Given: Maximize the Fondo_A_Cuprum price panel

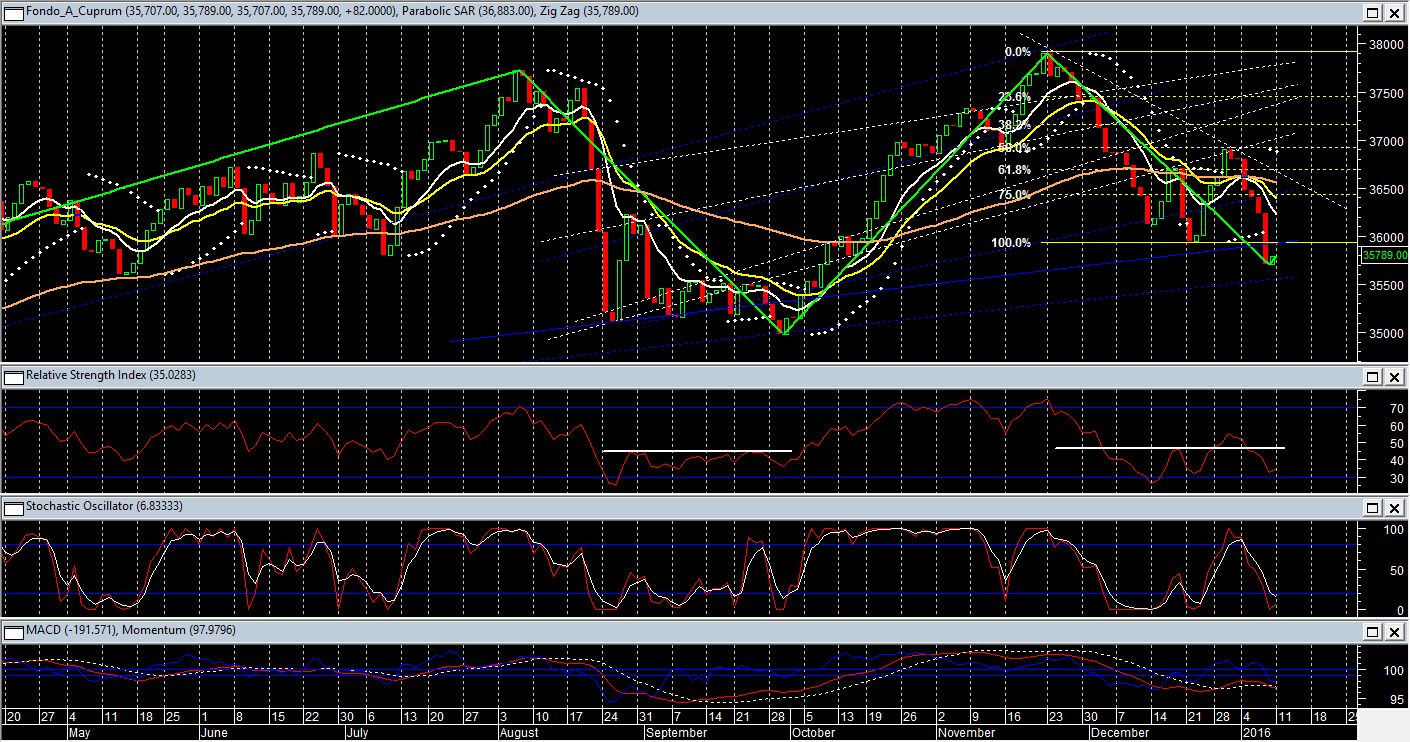Looking at the screenshot, I should click(x=1374, y=12).
